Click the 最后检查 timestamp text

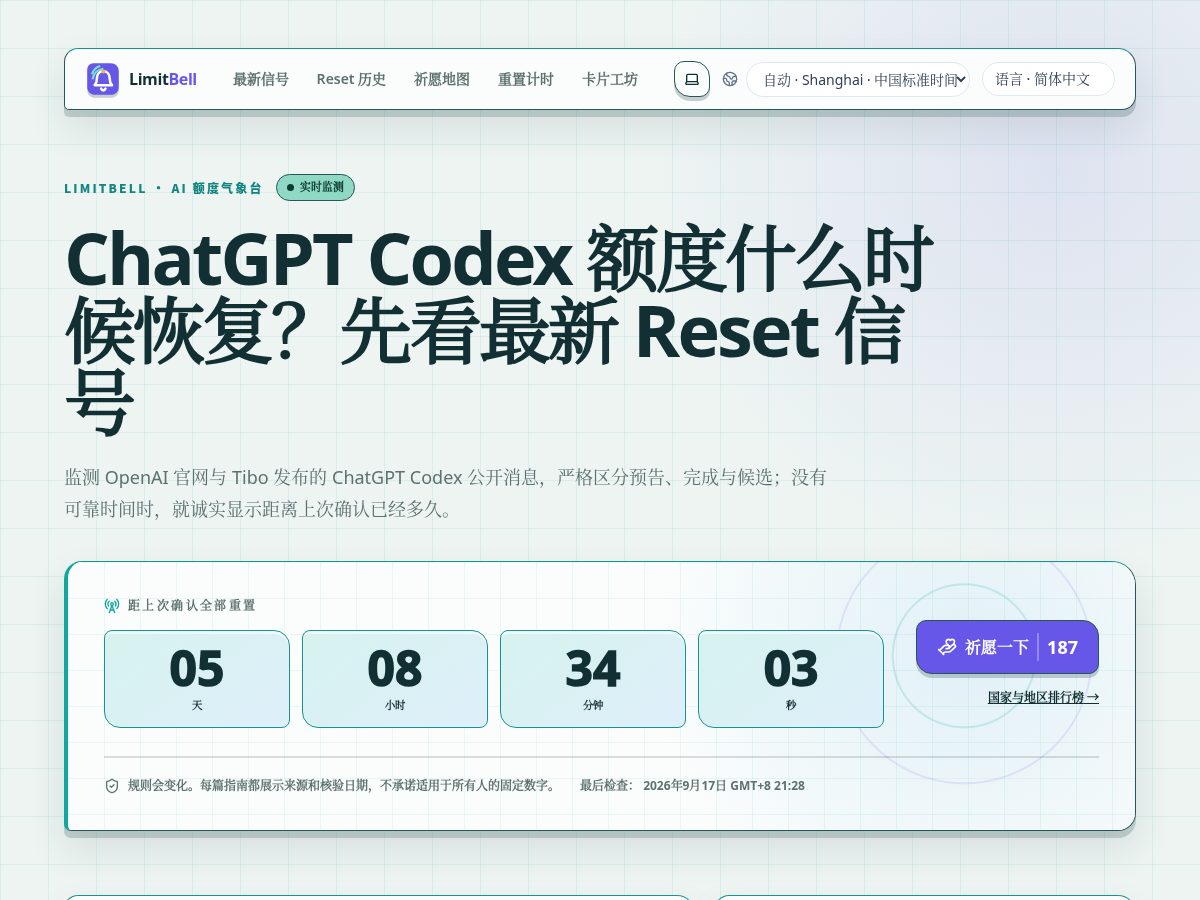(692, 786)
